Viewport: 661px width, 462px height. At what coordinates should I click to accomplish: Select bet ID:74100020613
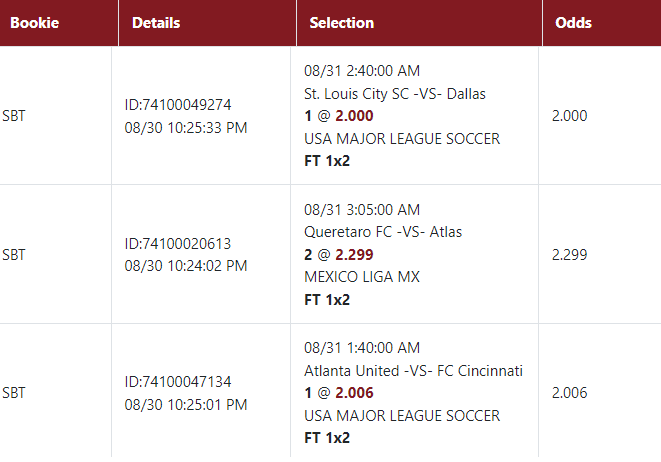[x=178, y=244]
